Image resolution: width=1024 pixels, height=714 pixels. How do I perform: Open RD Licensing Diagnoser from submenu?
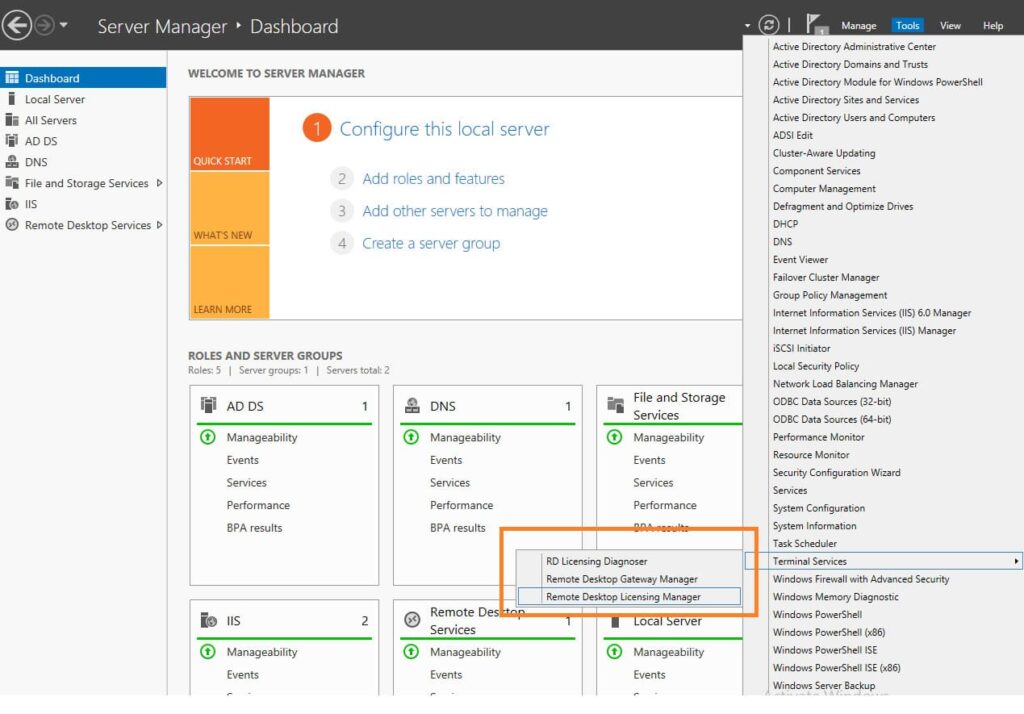(596, 562)
